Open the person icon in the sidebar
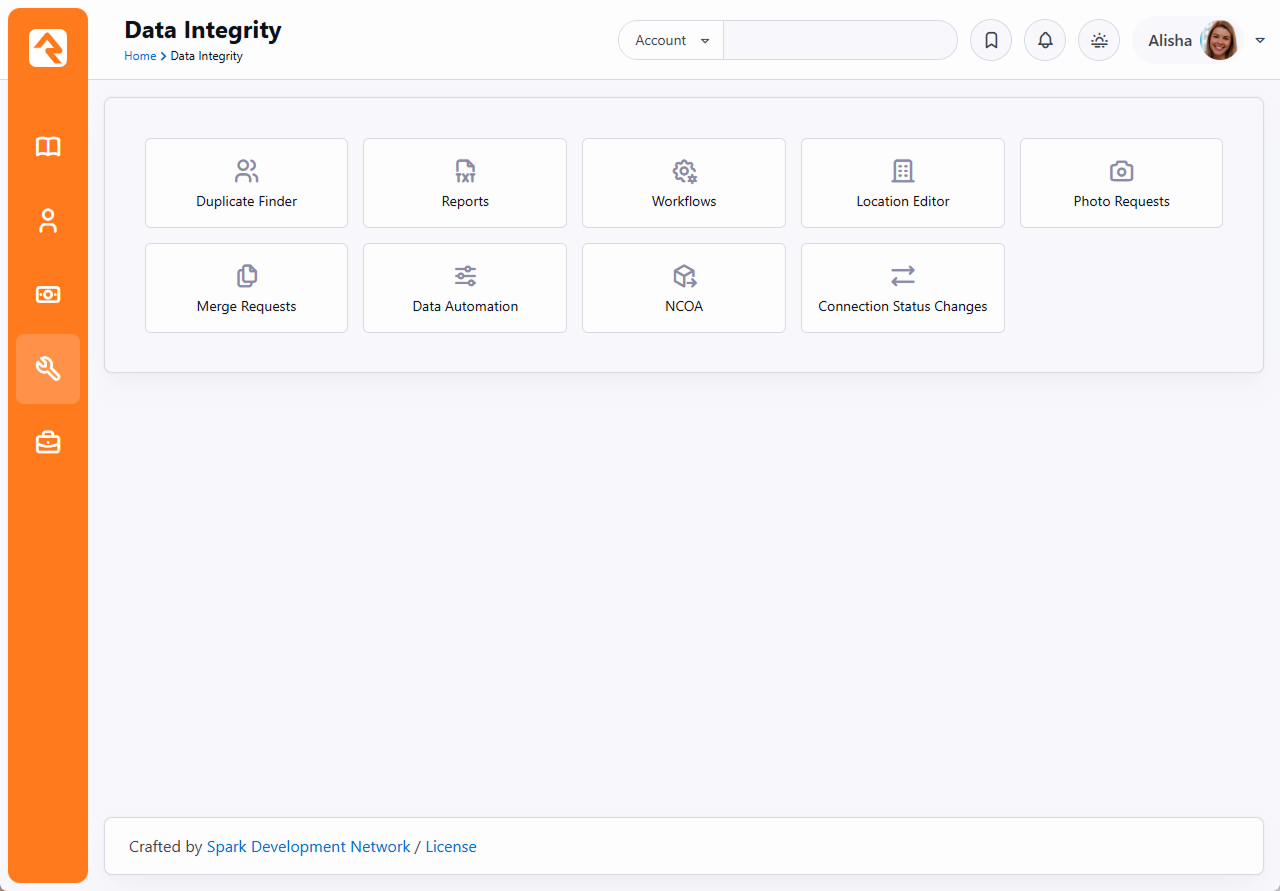The width and height of the screenshot is (1280, 891). 48,221
